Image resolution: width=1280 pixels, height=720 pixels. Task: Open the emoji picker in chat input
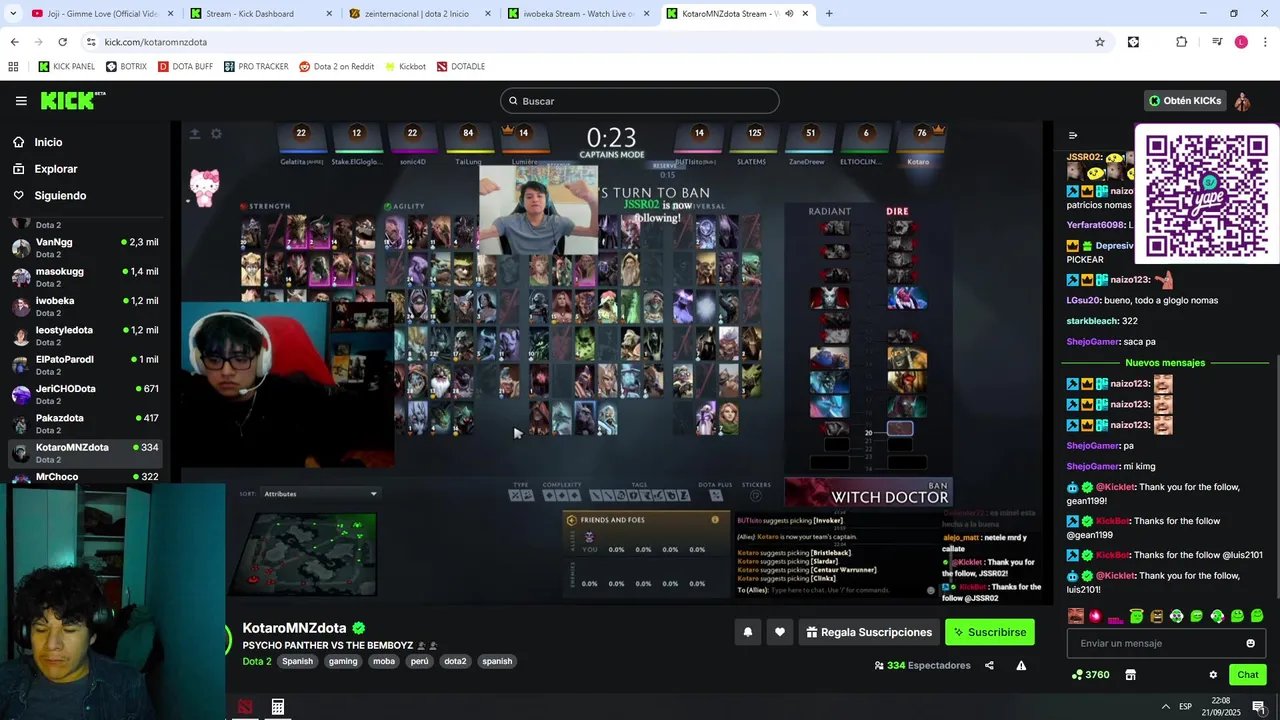click(1250, 643)
